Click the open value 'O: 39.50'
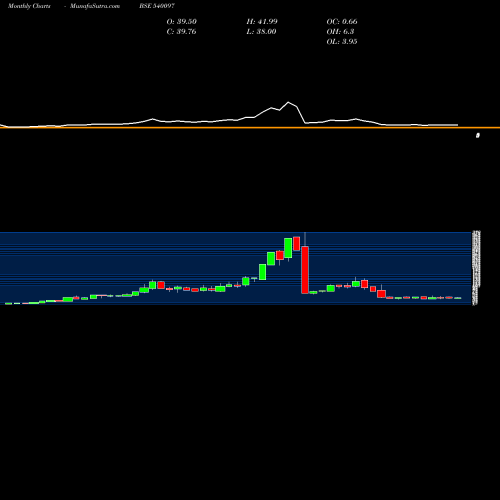The image size is (500, 500). (182, 22)
